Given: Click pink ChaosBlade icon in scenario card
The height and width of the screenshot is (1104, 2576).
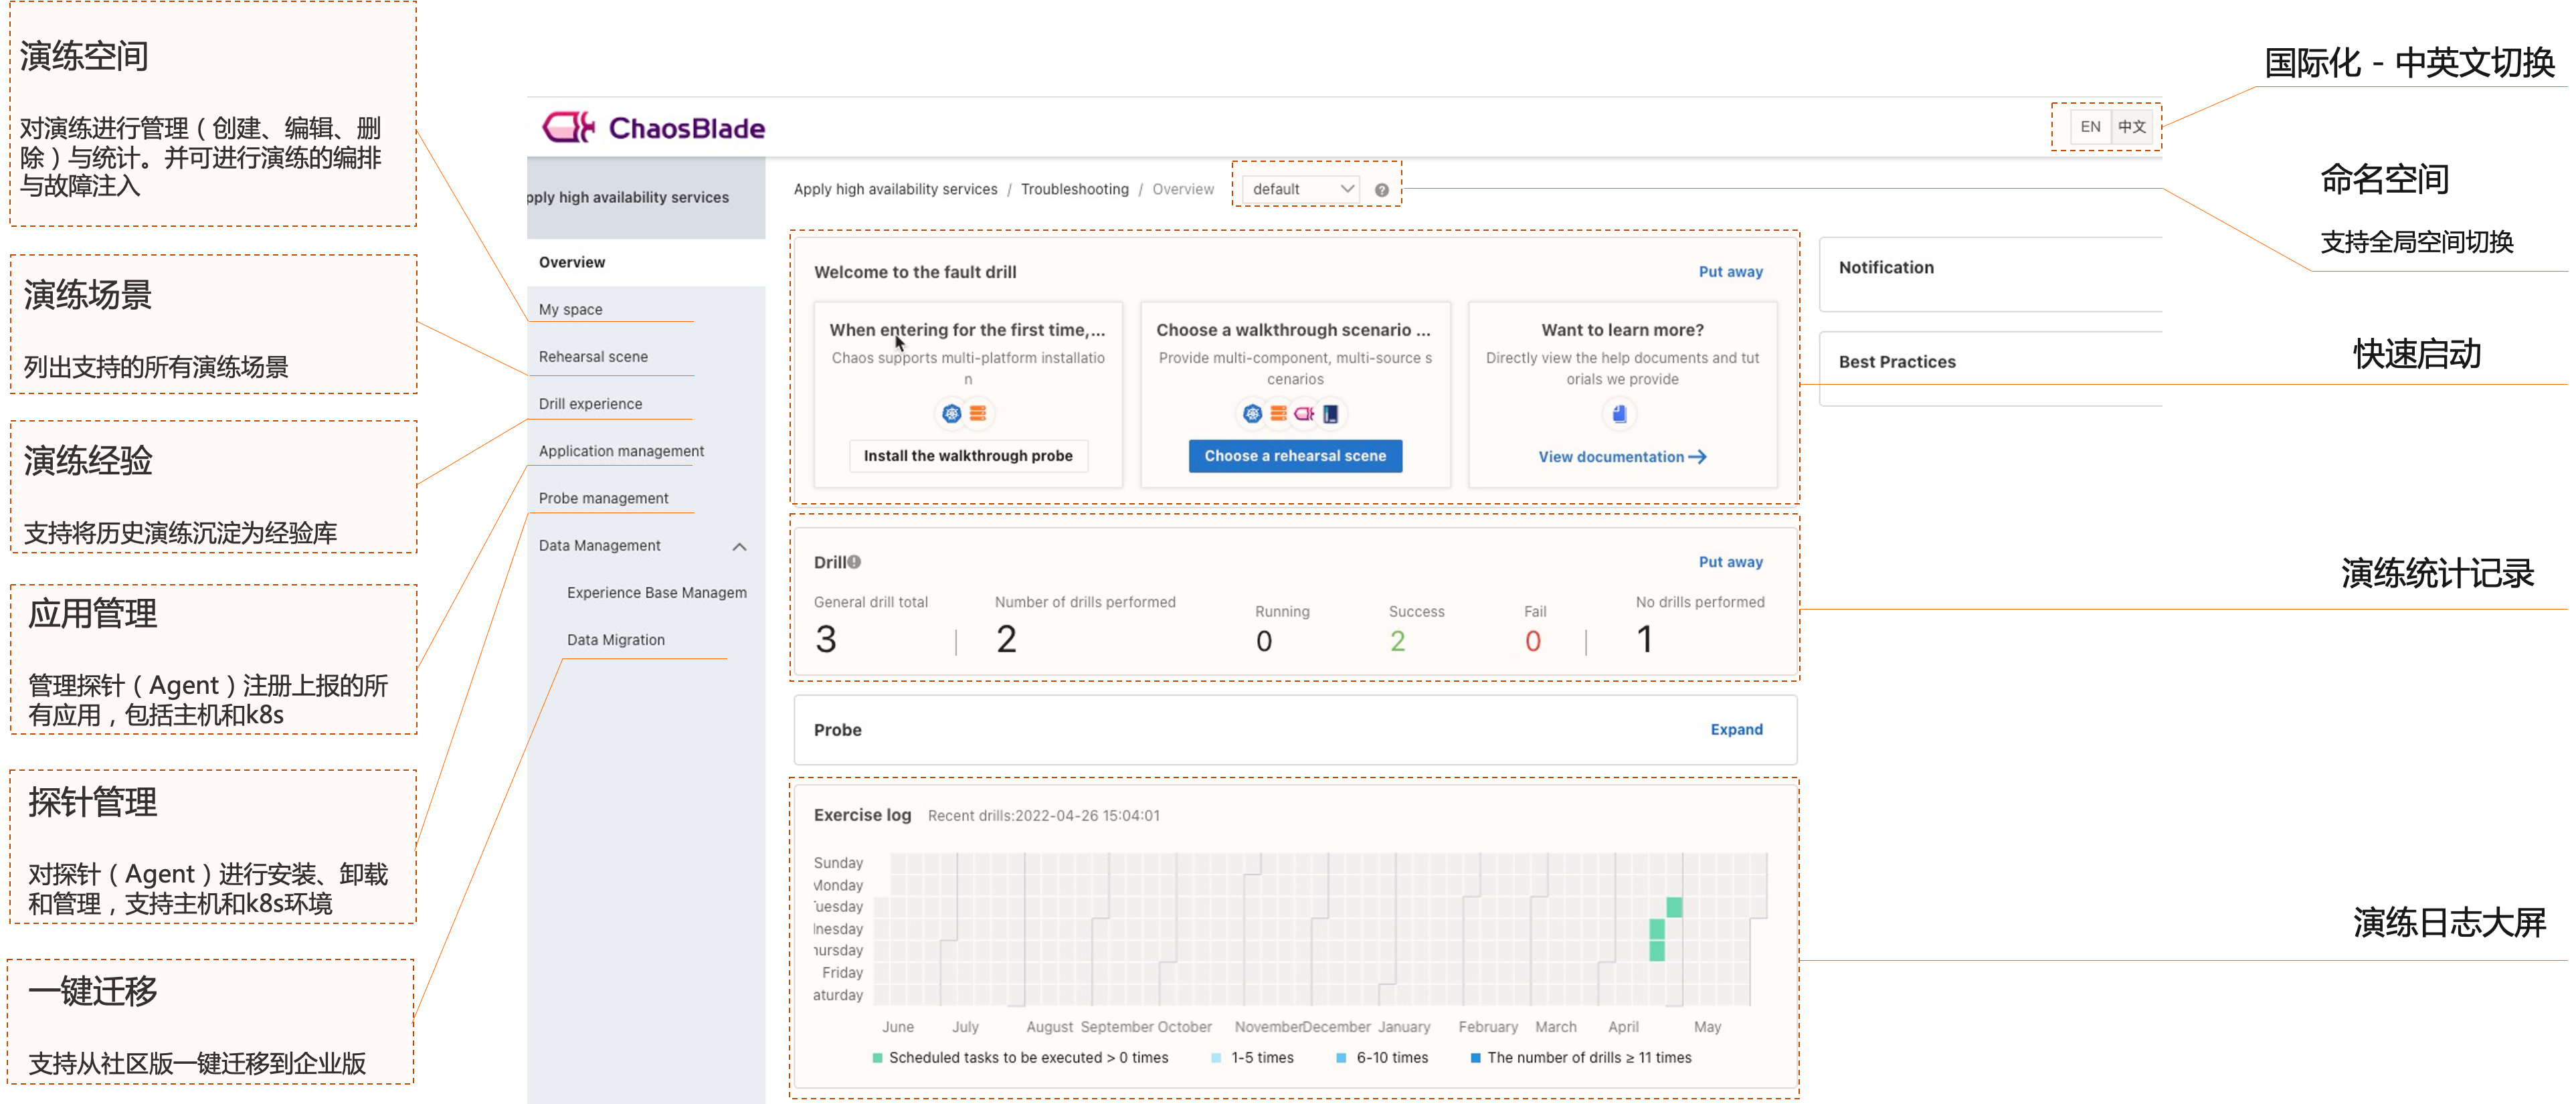Looking at the screenshot, I should point(1304,413).
